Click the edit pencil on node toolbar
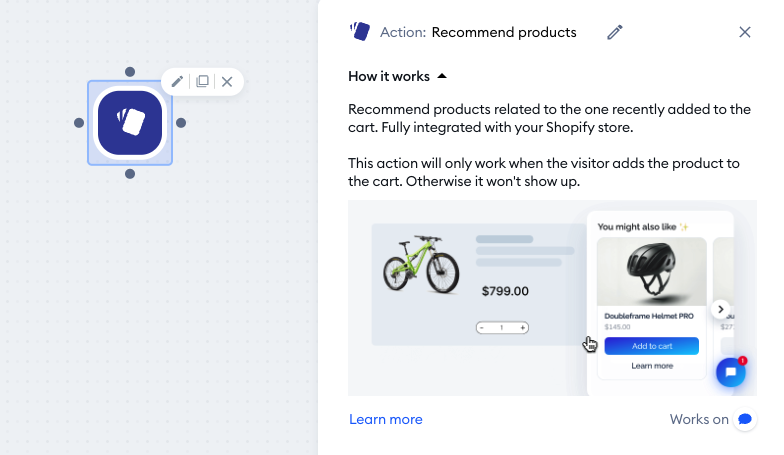The width and height of the screenshot is (784, 455). tap(177, 82)
